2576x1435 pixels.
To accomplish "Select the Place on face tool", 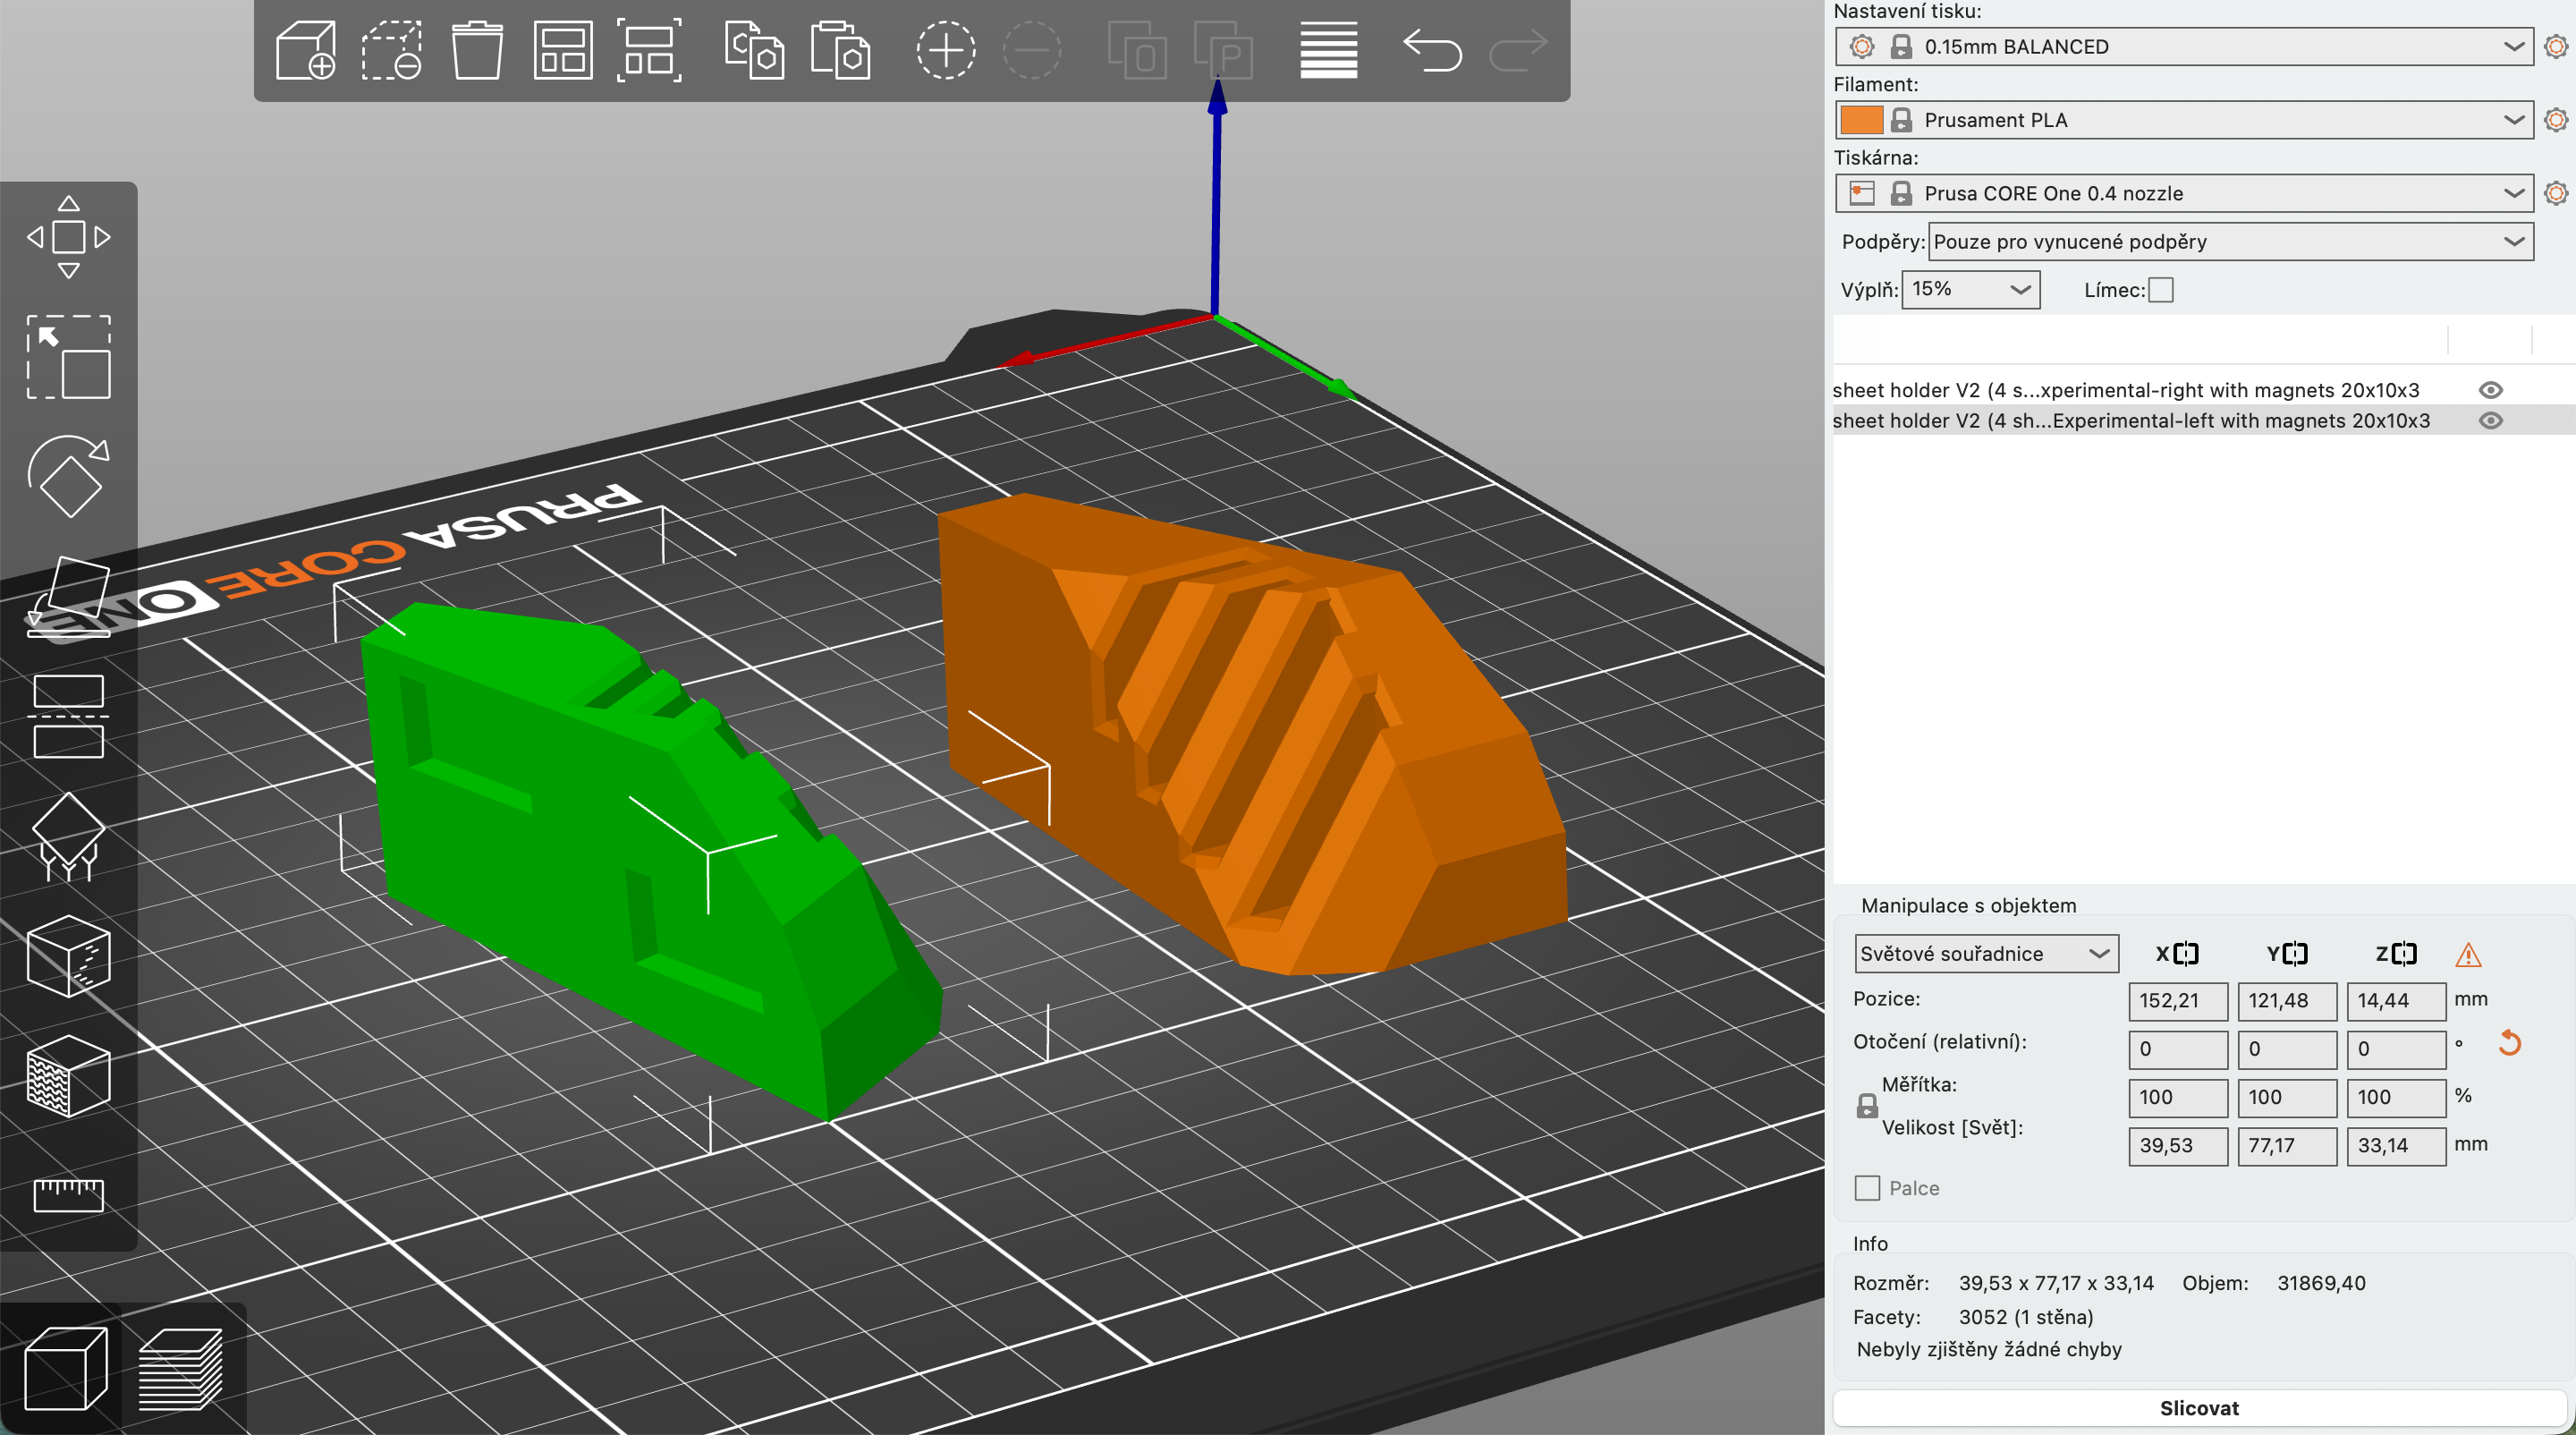I will (68, 597).
